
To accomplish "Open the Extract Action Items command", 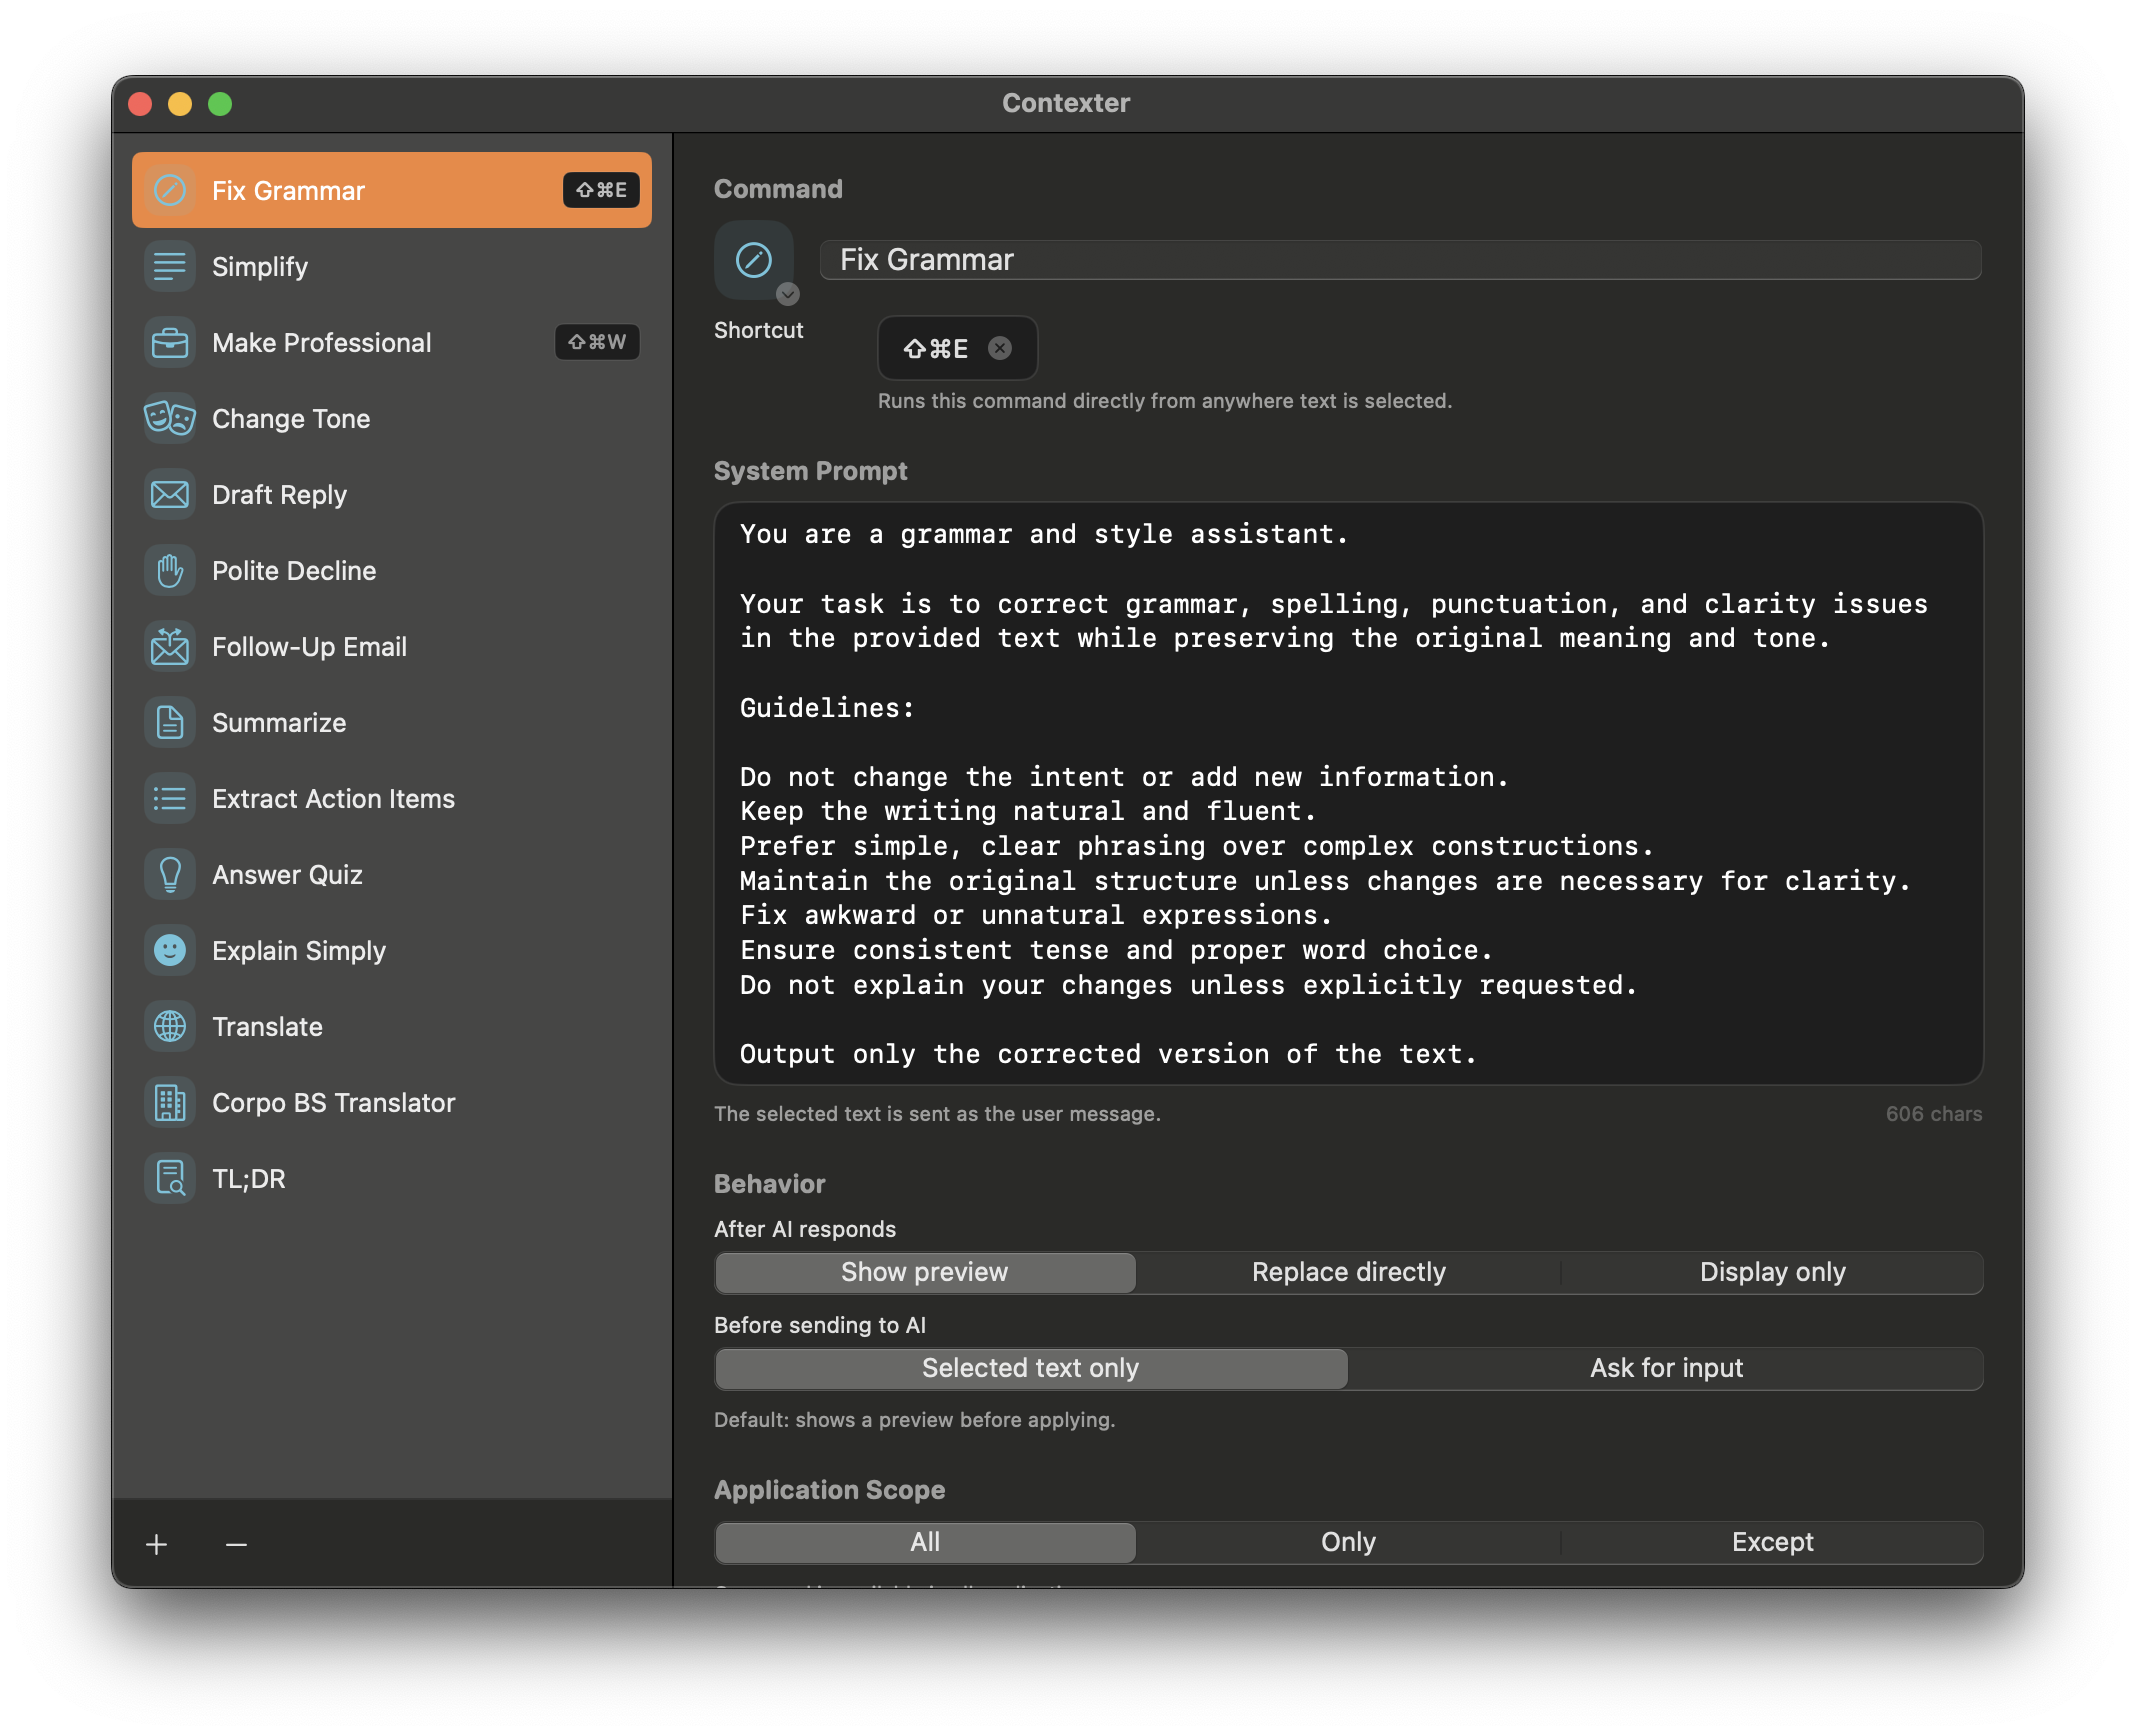I will coord(392,798).
